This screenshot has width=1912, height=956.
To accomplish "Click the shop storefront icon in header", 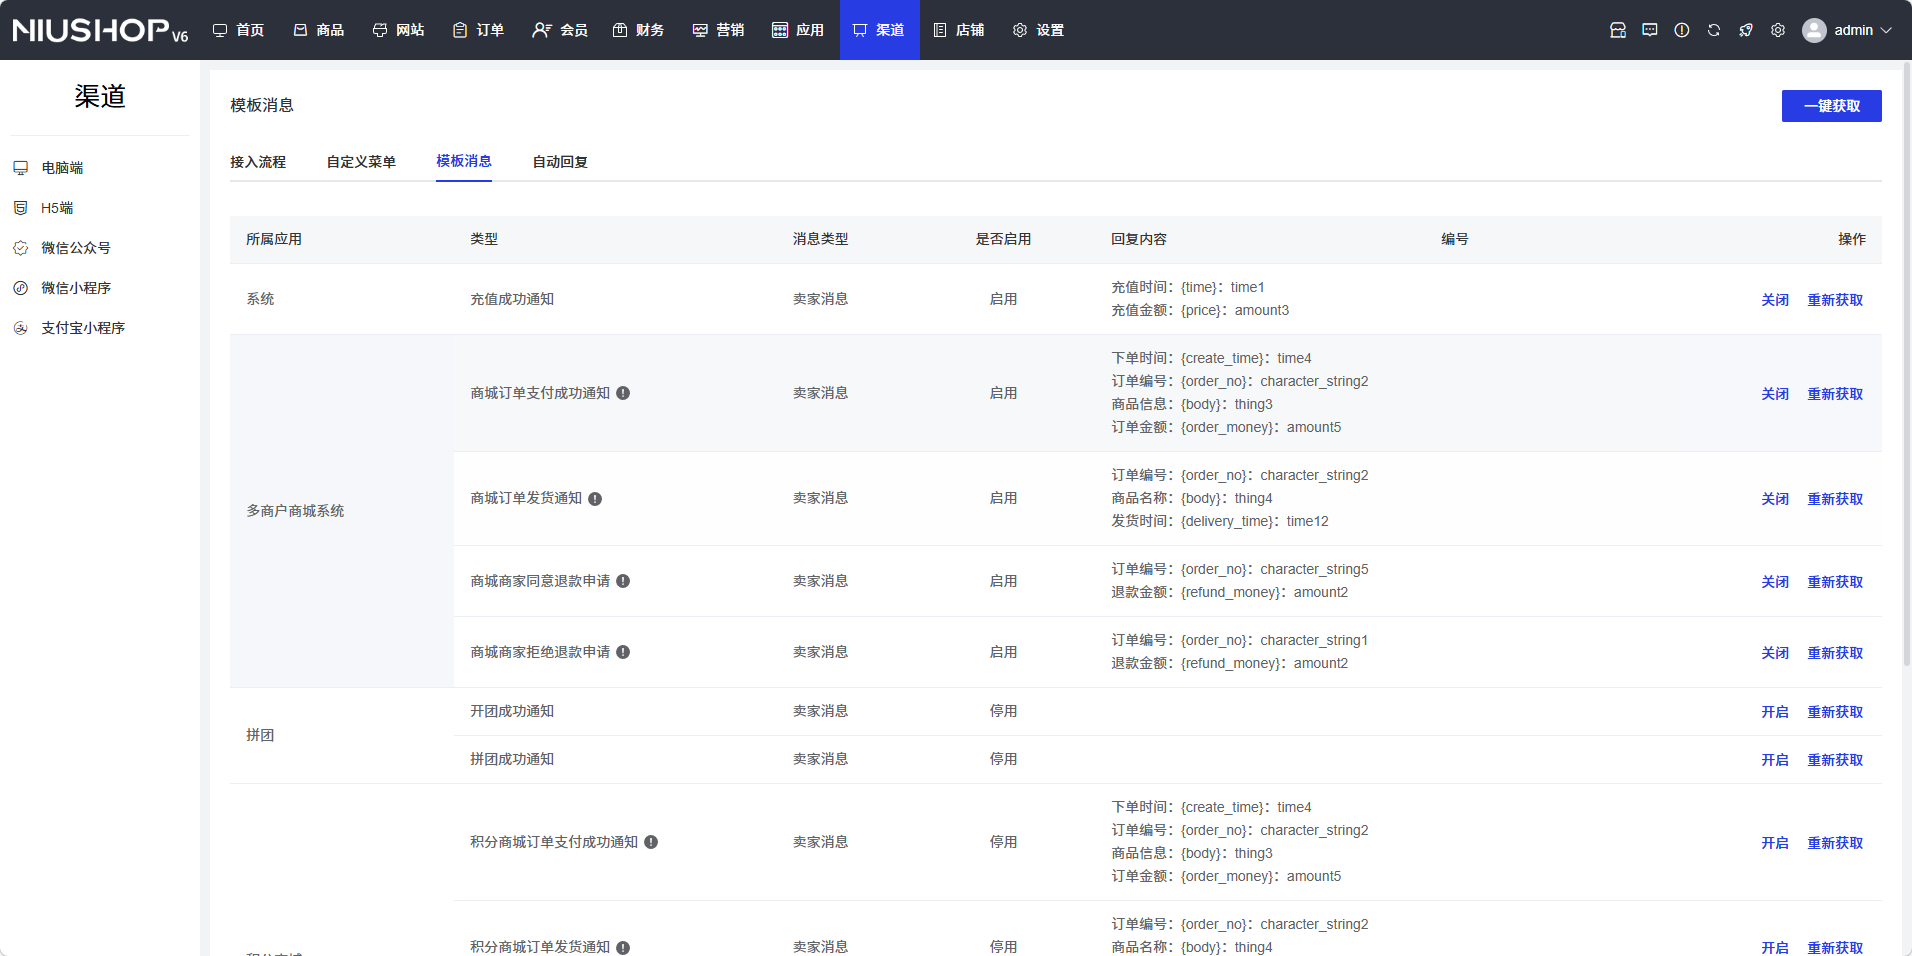I will tap(1618, 30).
